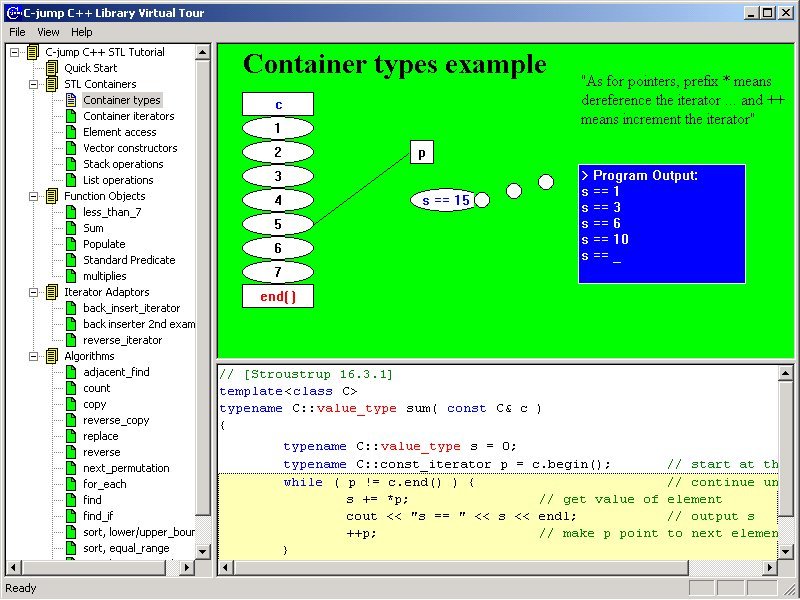Screen dimensions: 800x600
Task: Click the oval containing element 5
Action: click(278, 224)
